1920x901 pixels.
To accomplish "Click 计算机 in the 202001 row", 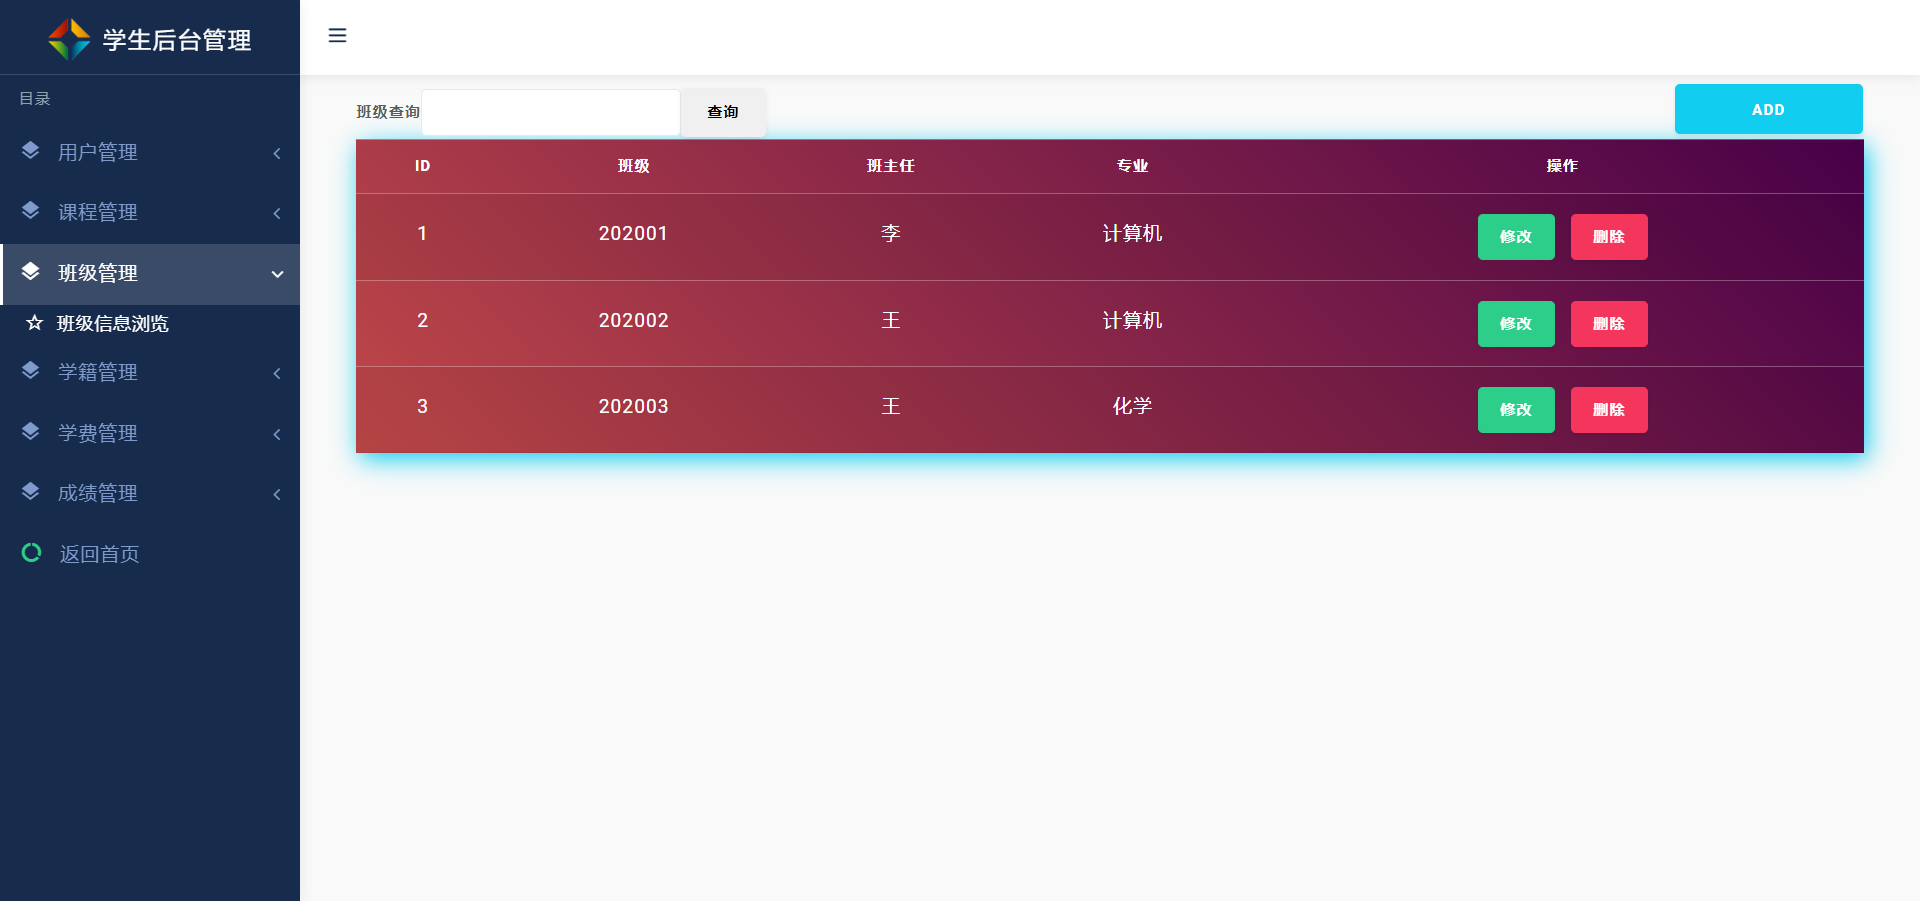I will tap(1132, 233).
